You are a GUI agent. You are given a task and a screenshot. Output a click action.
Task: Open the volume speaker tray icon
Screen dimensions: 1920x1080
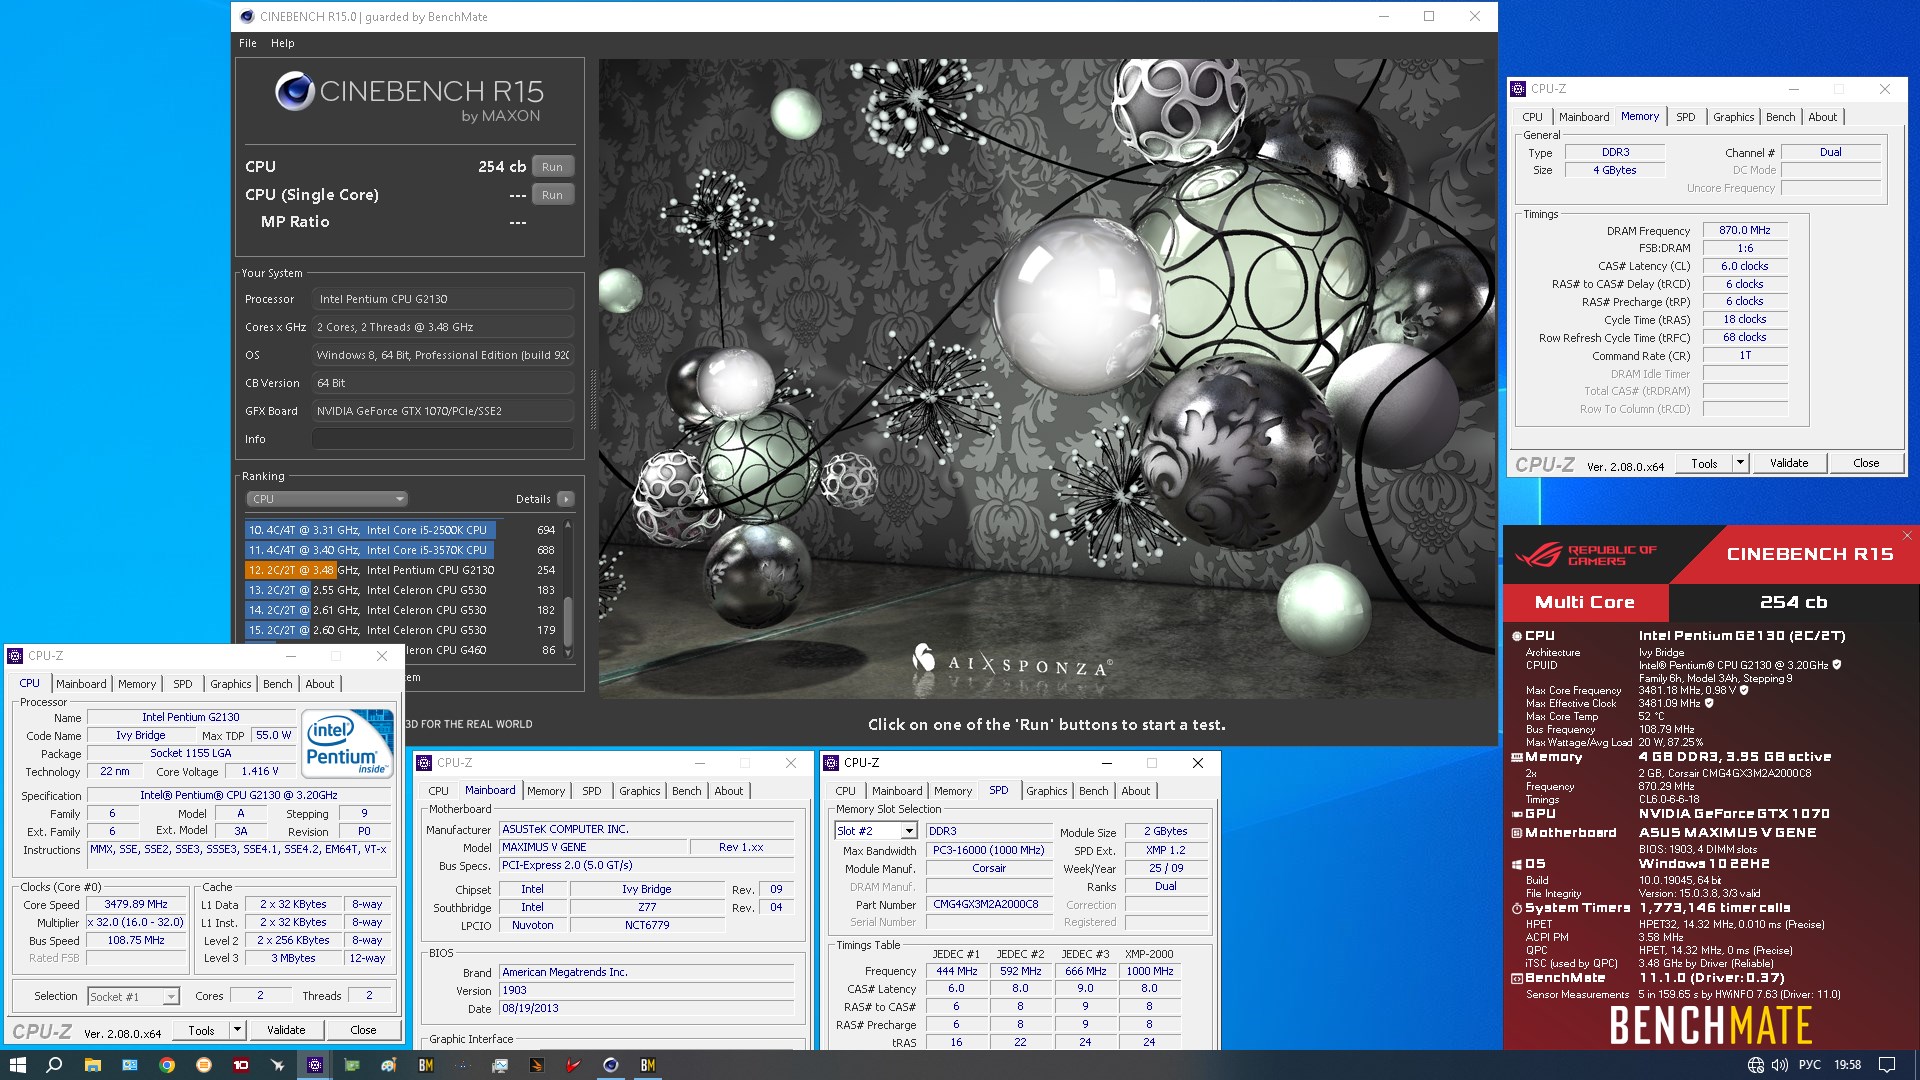tap(1780, 1065)
